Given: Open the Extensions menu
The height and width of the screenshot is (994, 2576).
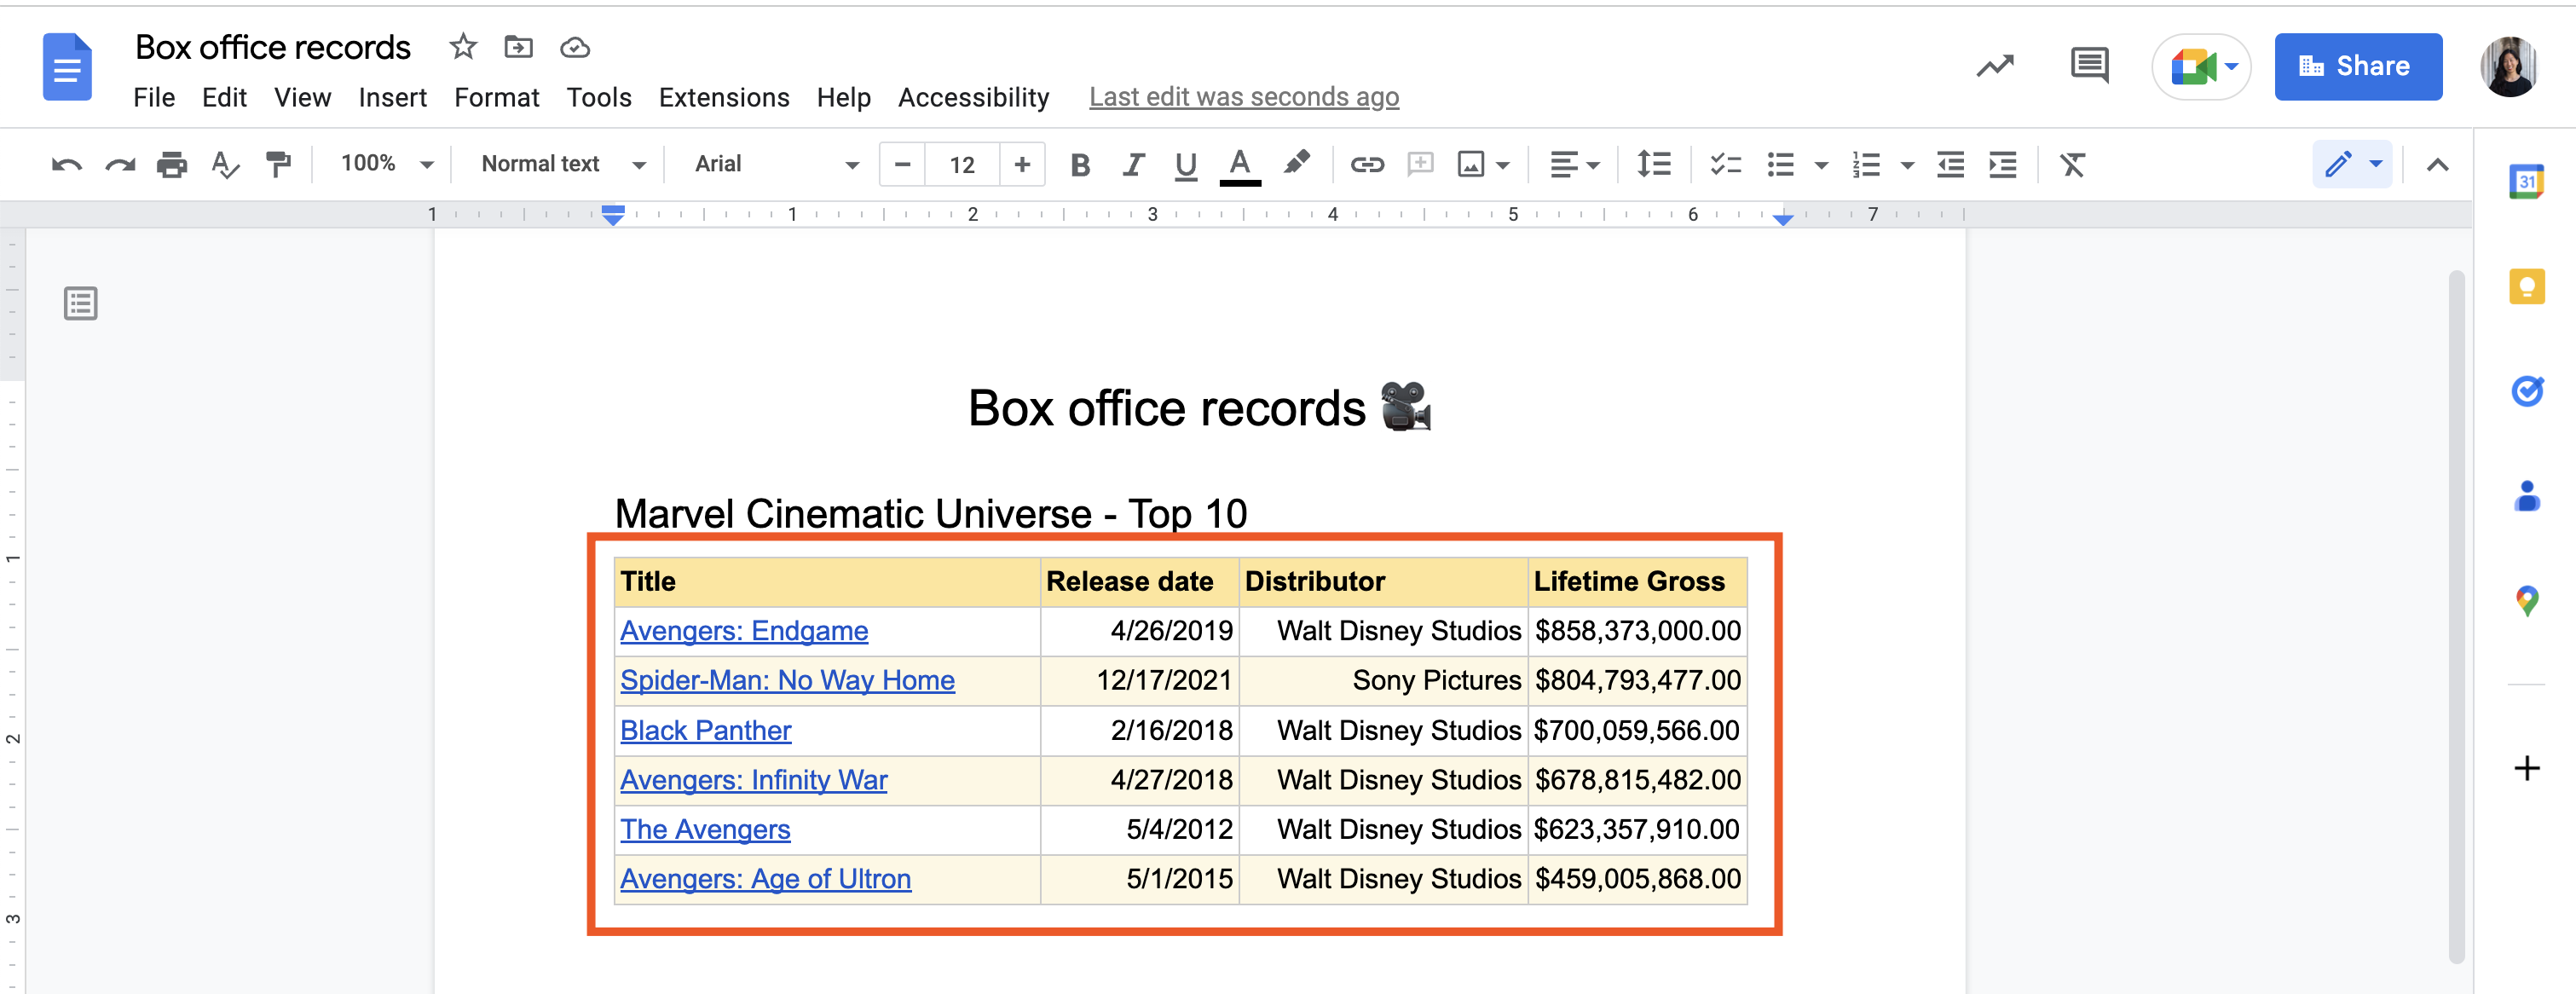Looking at the screenshot, I should [x=725, y=94].
